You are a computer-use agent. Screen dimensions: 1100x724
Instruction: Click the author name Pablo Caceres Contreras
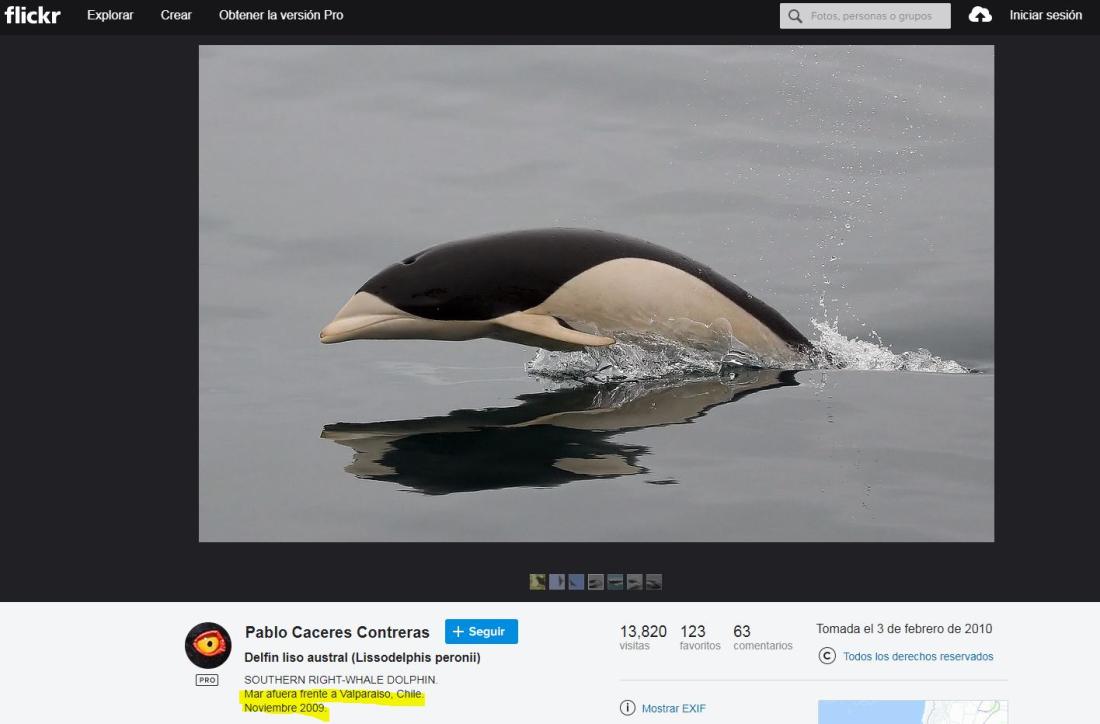(x=337, y=632)
